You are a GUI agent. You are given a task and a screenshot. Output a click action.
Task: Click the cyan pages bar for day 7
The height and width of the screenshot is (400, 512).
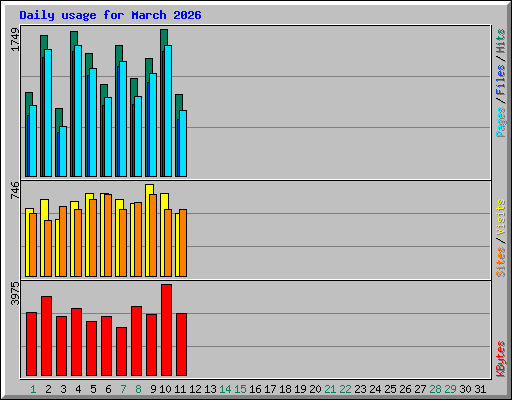pyautogui.click(x=123, y=119)
